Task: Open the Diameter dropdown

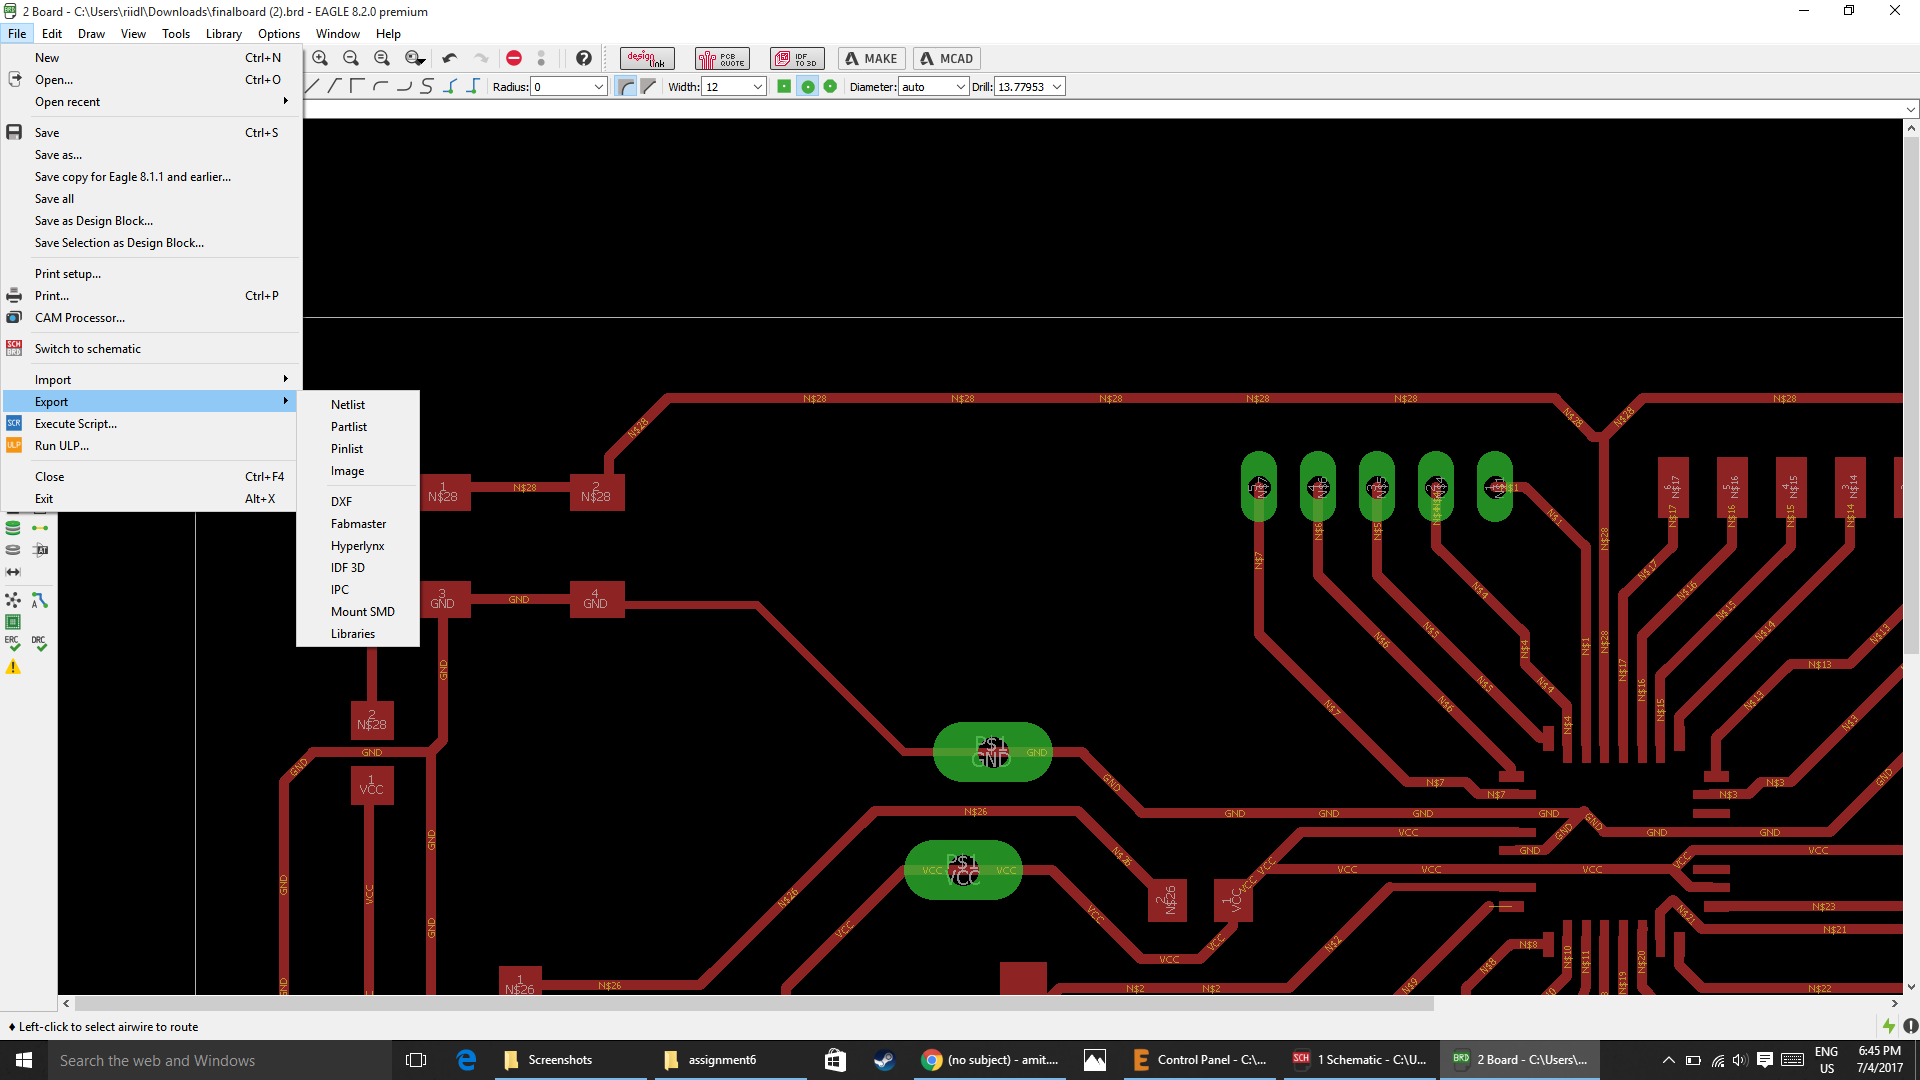Action: pyautogui.click(x=961, y=87)
